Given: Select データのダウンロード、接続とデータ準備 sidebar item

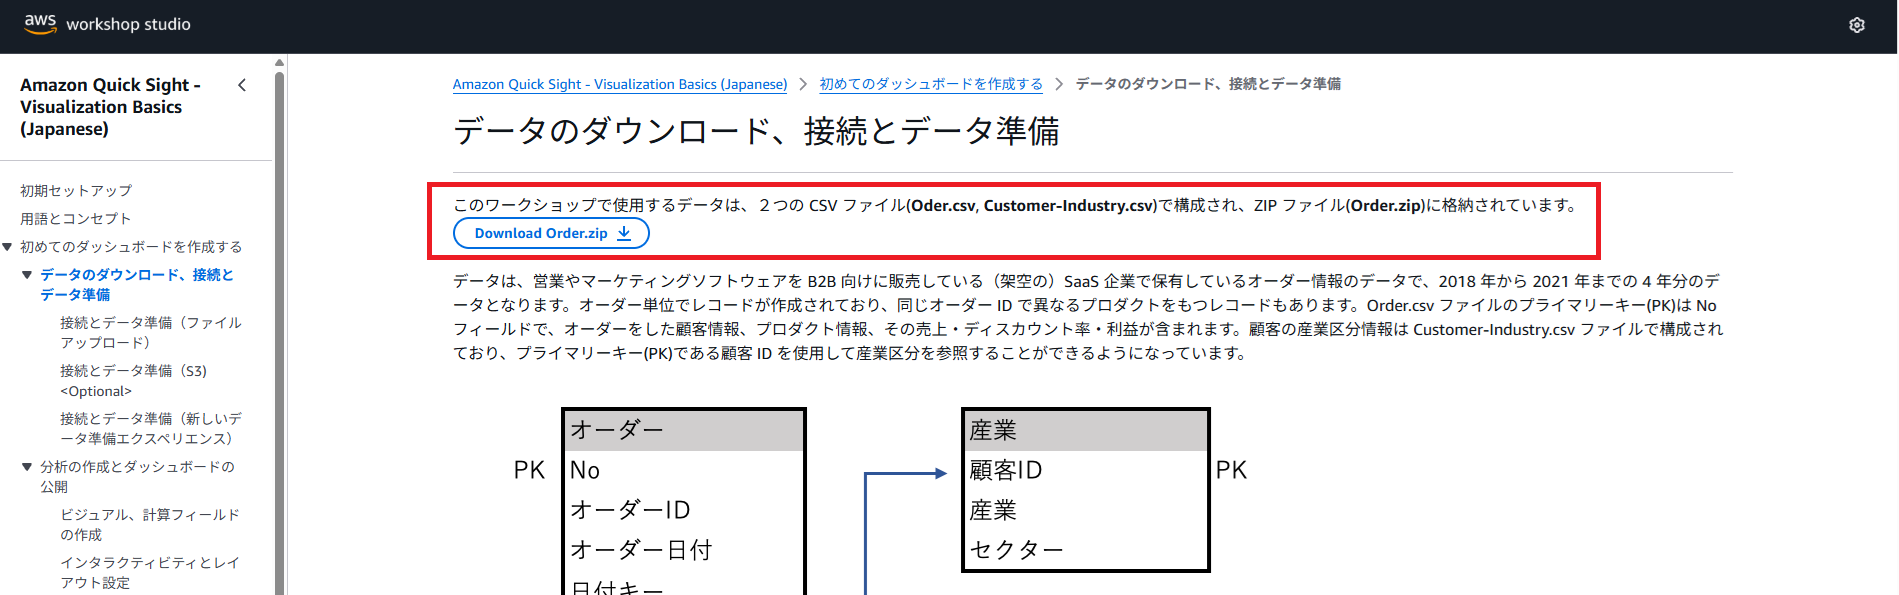Looking at the screenshot, I should (137, 285).
